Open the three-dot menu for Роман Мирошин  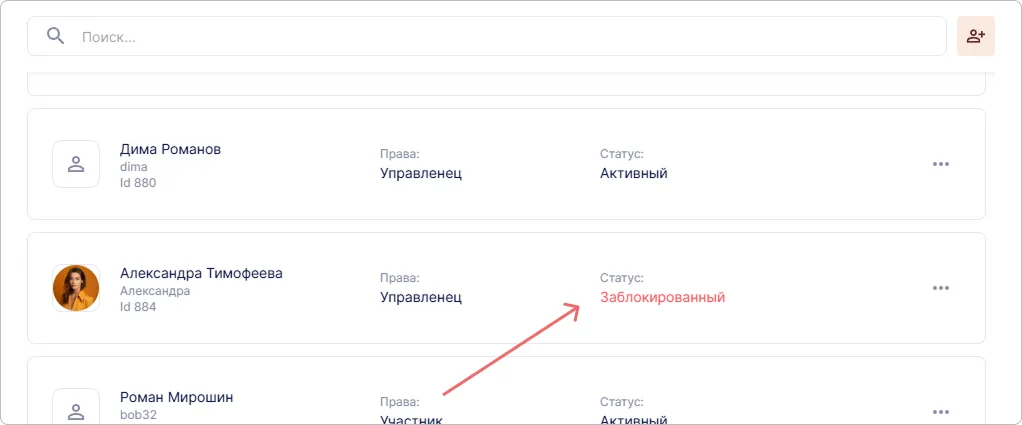point(940,411)
